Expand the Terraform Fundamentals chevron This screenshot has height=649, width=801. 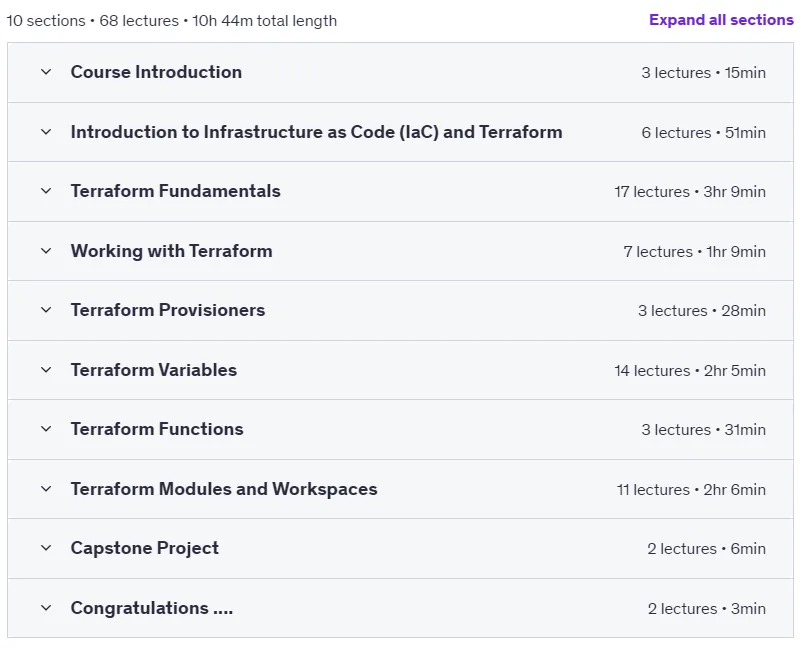[46, 191]
